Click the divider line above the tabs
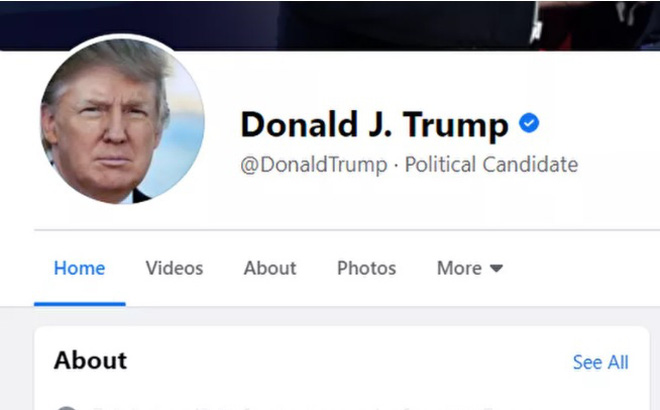Viewport: 660px width, 410px height. (347, 230)
